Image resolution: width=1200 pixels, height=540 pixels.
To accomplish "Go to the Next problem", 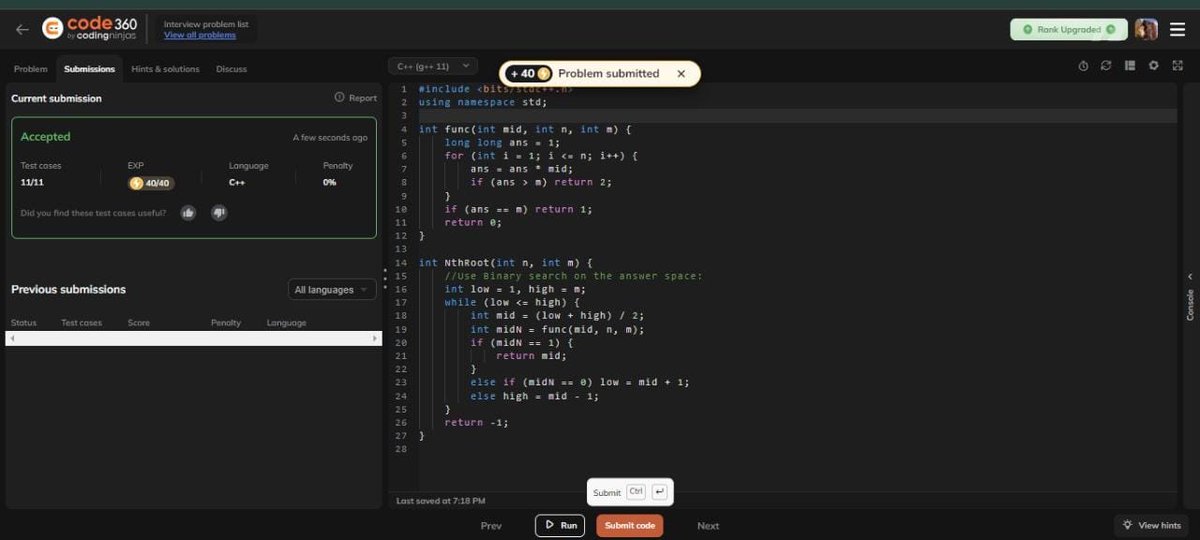I will point(708,526).
